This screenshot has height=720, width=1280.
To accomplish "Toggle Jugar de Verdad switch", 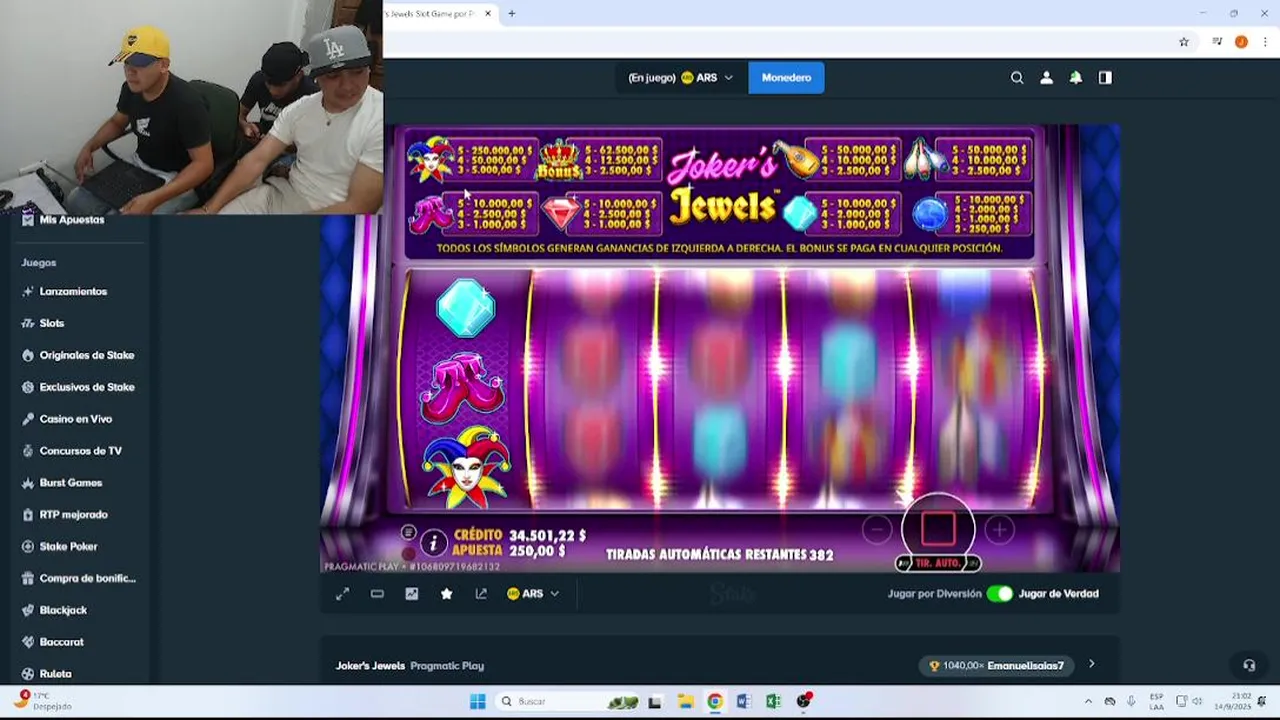I will 999,594.
